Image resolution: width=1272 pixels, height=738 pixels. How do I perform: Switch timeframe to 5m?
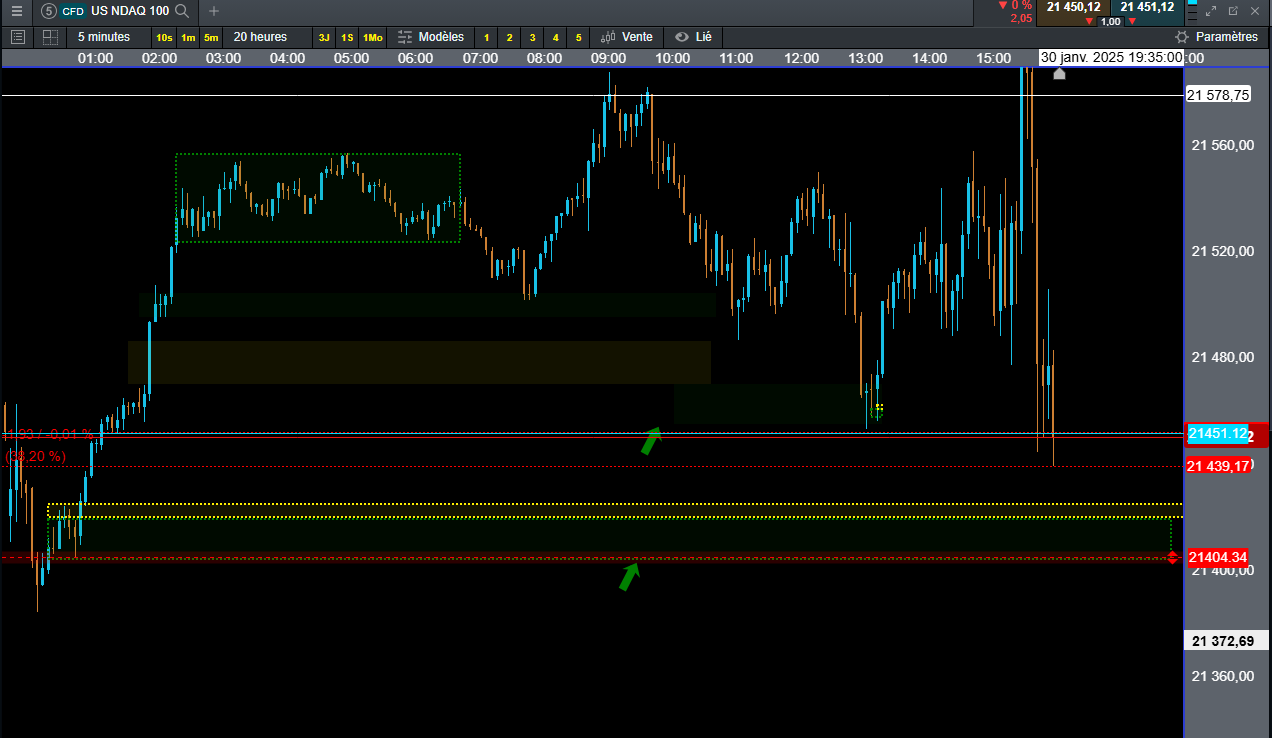pyautogui.click(x=211, y=37)
